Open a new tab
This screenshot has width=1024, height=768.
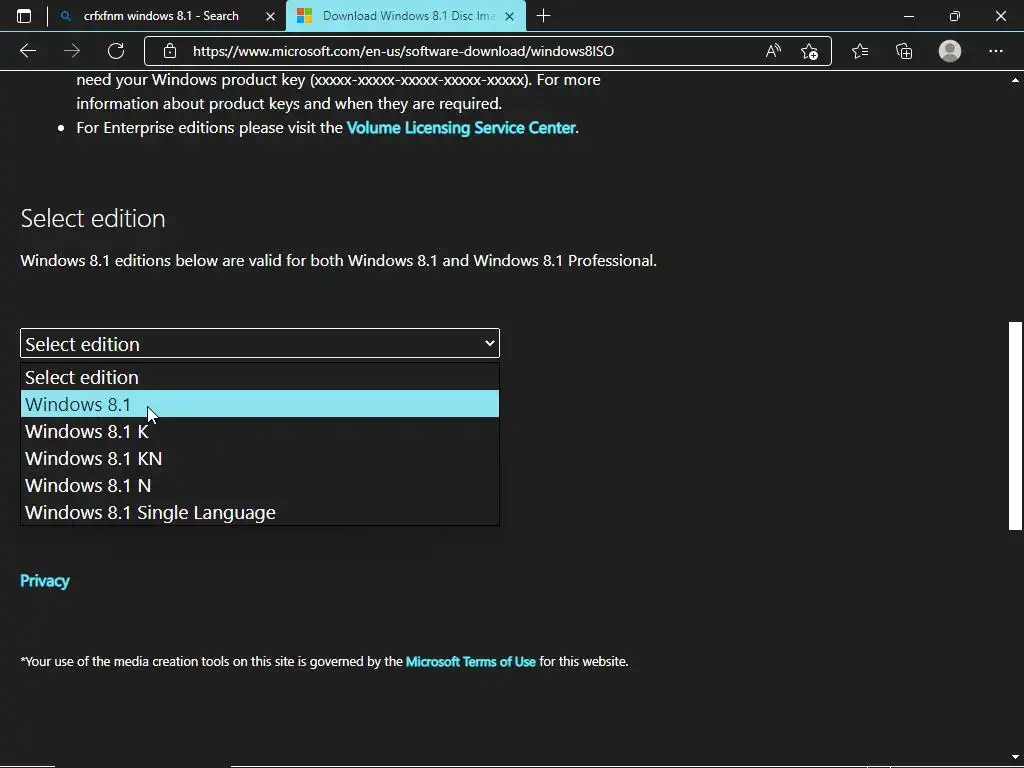tap(543, 16)
